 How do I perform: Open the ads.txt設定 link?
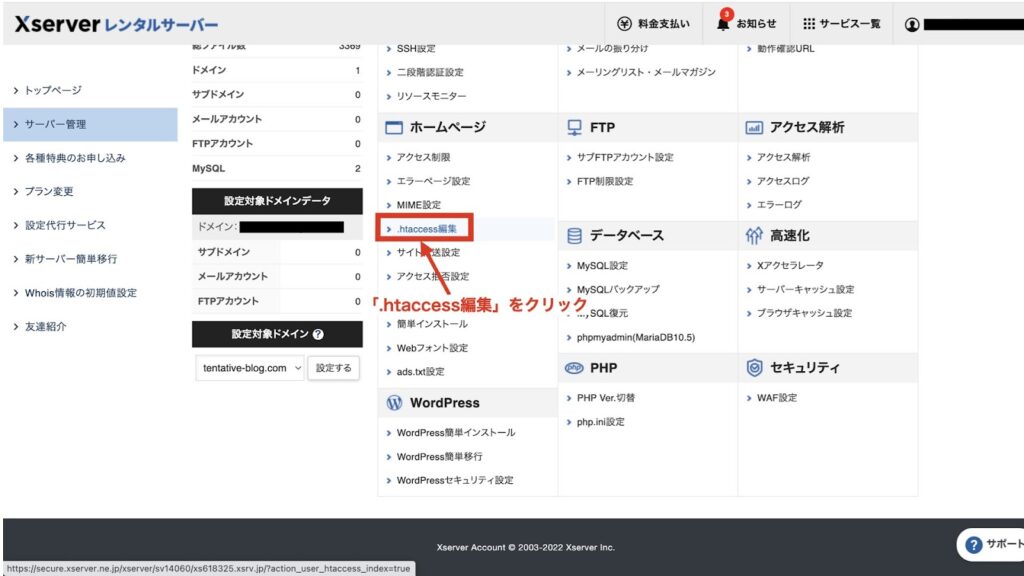pyautogui.click(x=420, y=372)
